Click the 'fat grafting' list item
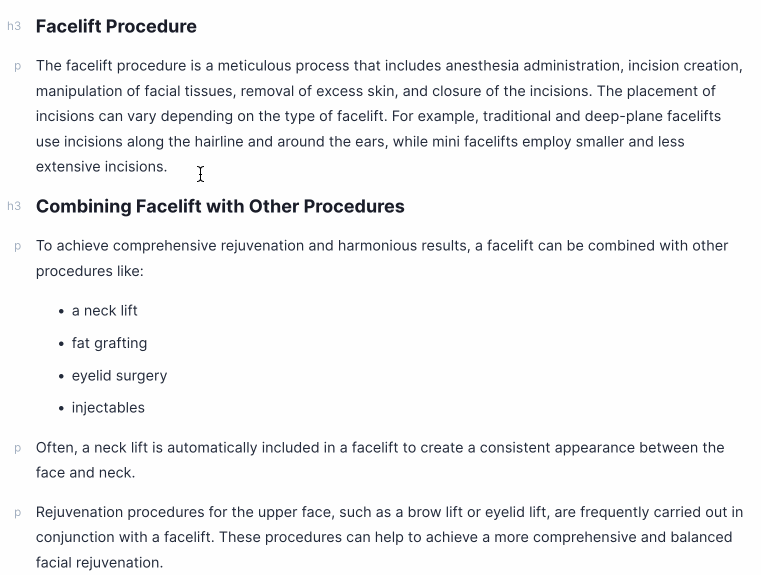 109,343
